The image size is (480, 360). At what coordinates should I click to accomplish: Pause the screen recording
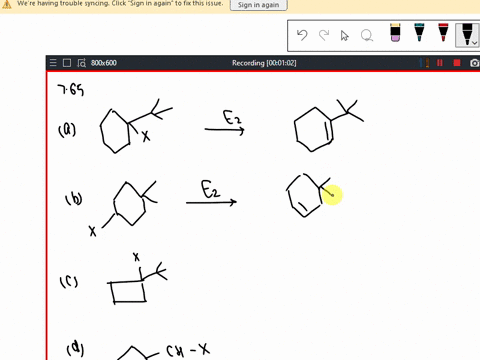point(440,63)
